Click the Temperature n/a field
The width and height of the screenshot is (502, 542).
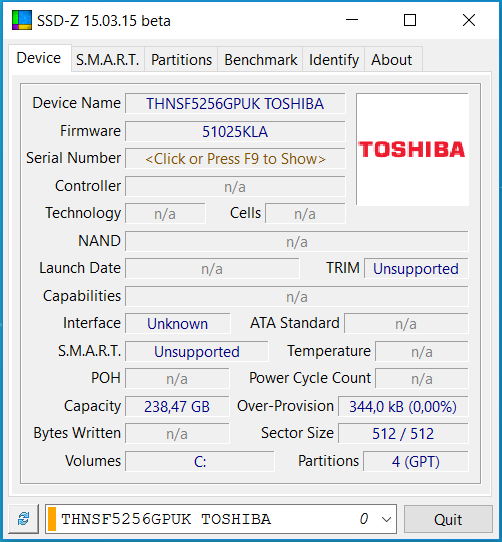pyautogui.click(x=422, y=352)
